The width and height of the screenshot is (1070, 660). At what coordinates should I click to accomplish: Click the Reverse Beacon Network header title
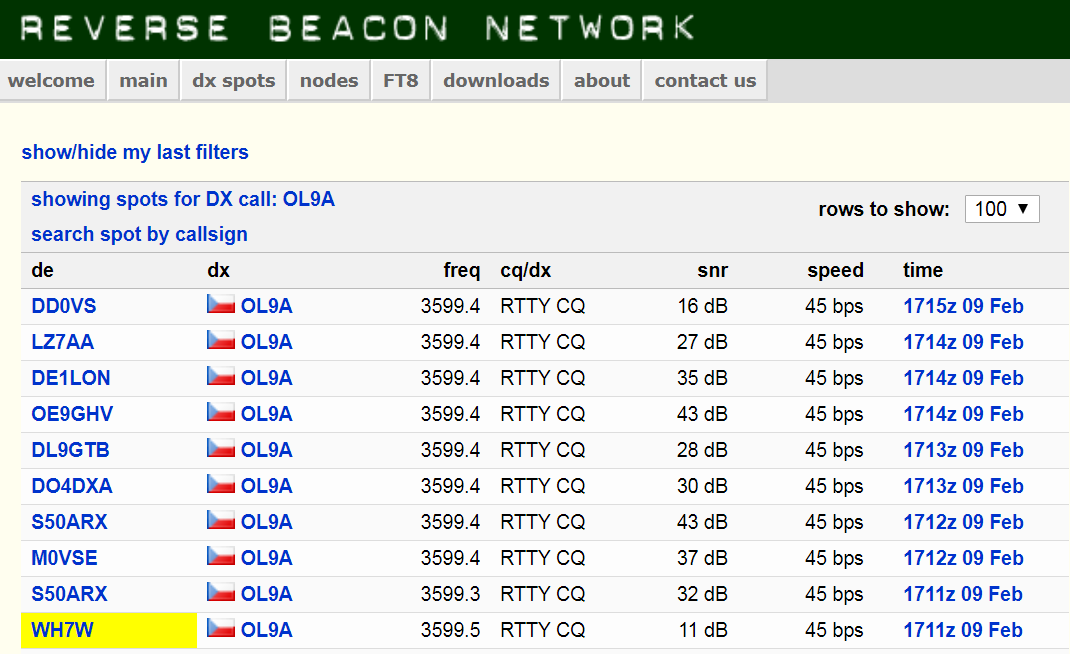click(358, 28)
